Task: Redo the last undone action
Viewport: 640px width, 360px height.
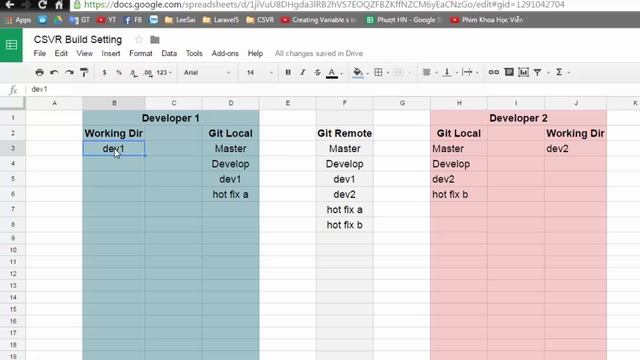Action: point(69,72)
